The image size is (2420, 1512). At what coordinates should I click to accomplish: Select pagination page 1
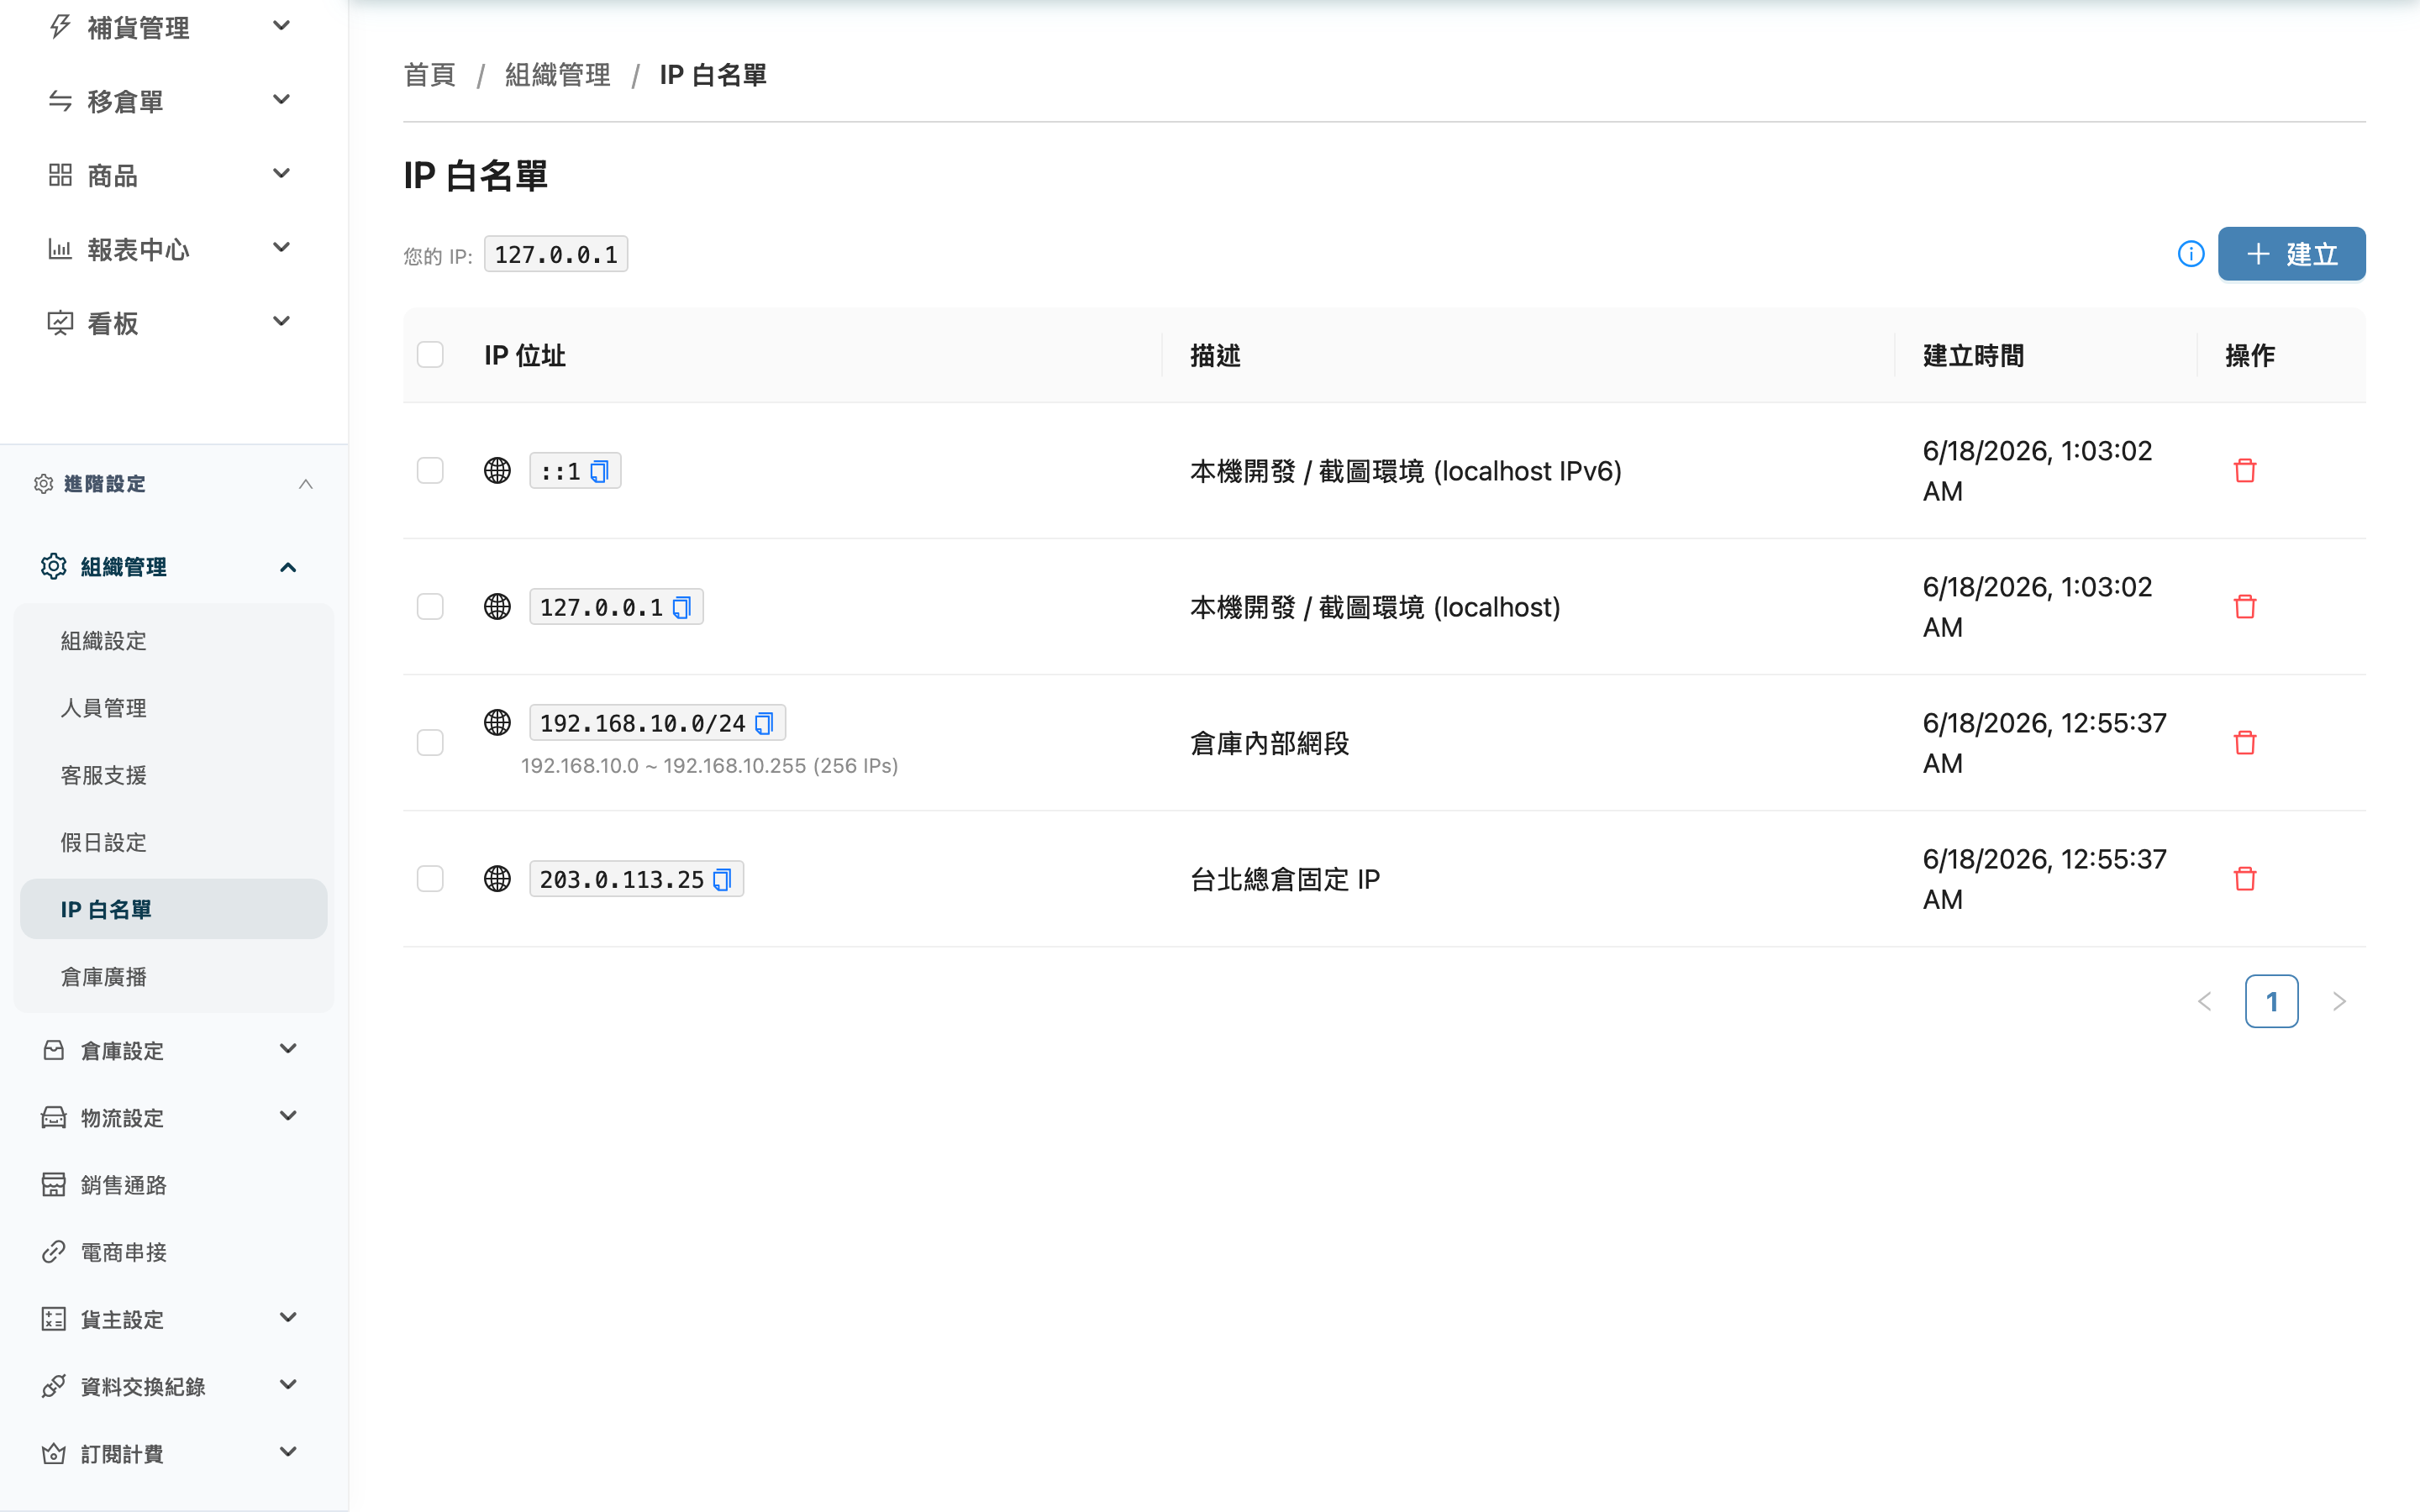pos(2271,1001)
